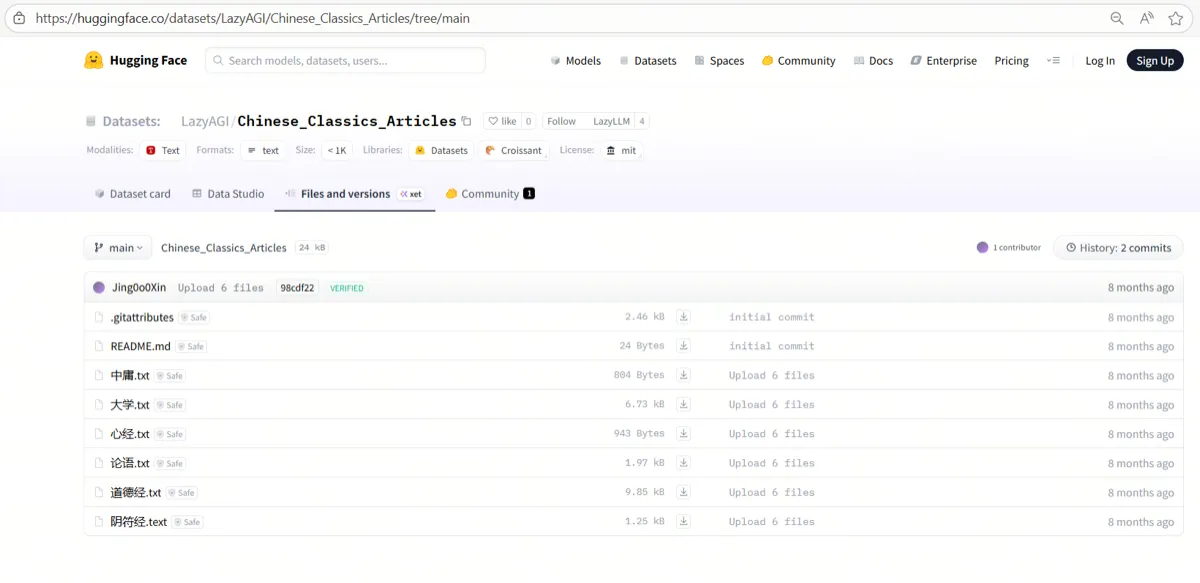Click the Hugging Face logo icon
Screen dimensions: 1200x583
click(x=93, y=60)
